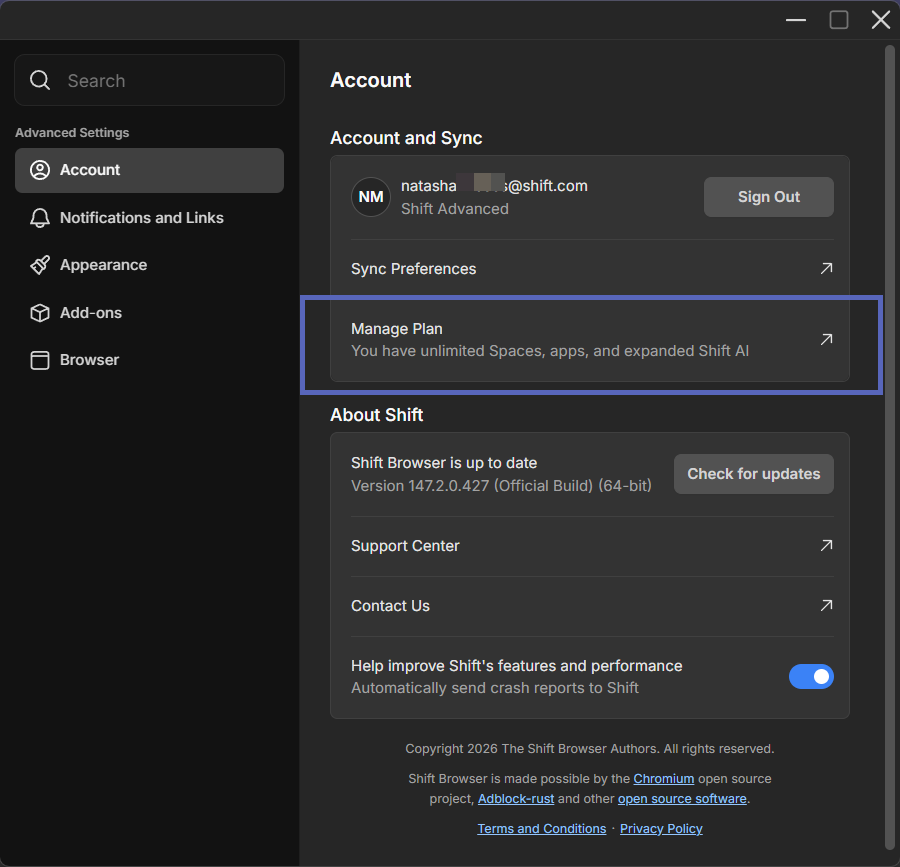900x867 pixels.
Task: Open the Contact Us row
Action: pos(592,606)
